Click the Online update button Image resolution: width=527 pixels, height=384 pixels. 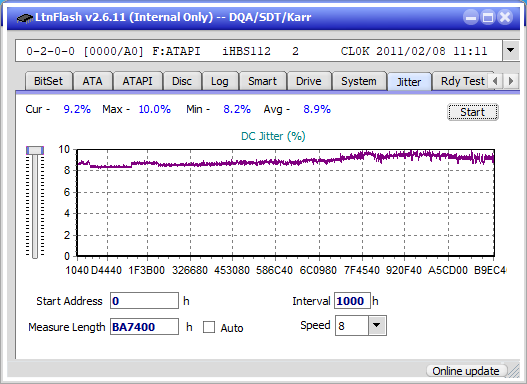(466, 371)
